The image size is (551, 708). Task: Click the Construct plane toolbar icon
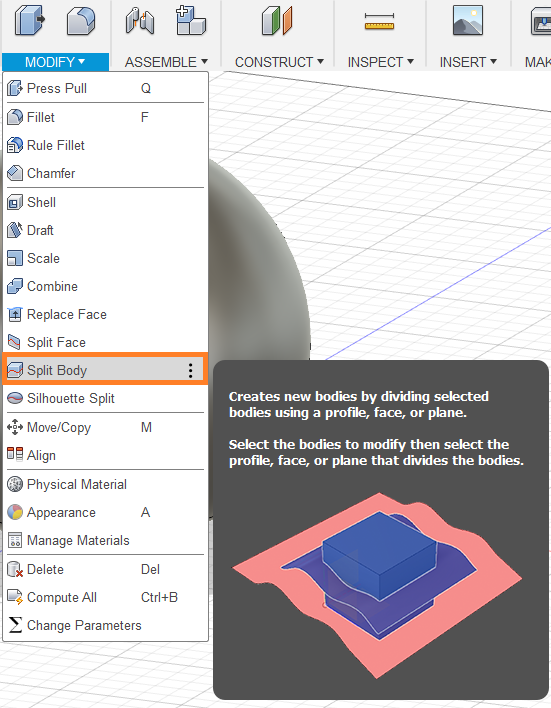click(277, 21)
